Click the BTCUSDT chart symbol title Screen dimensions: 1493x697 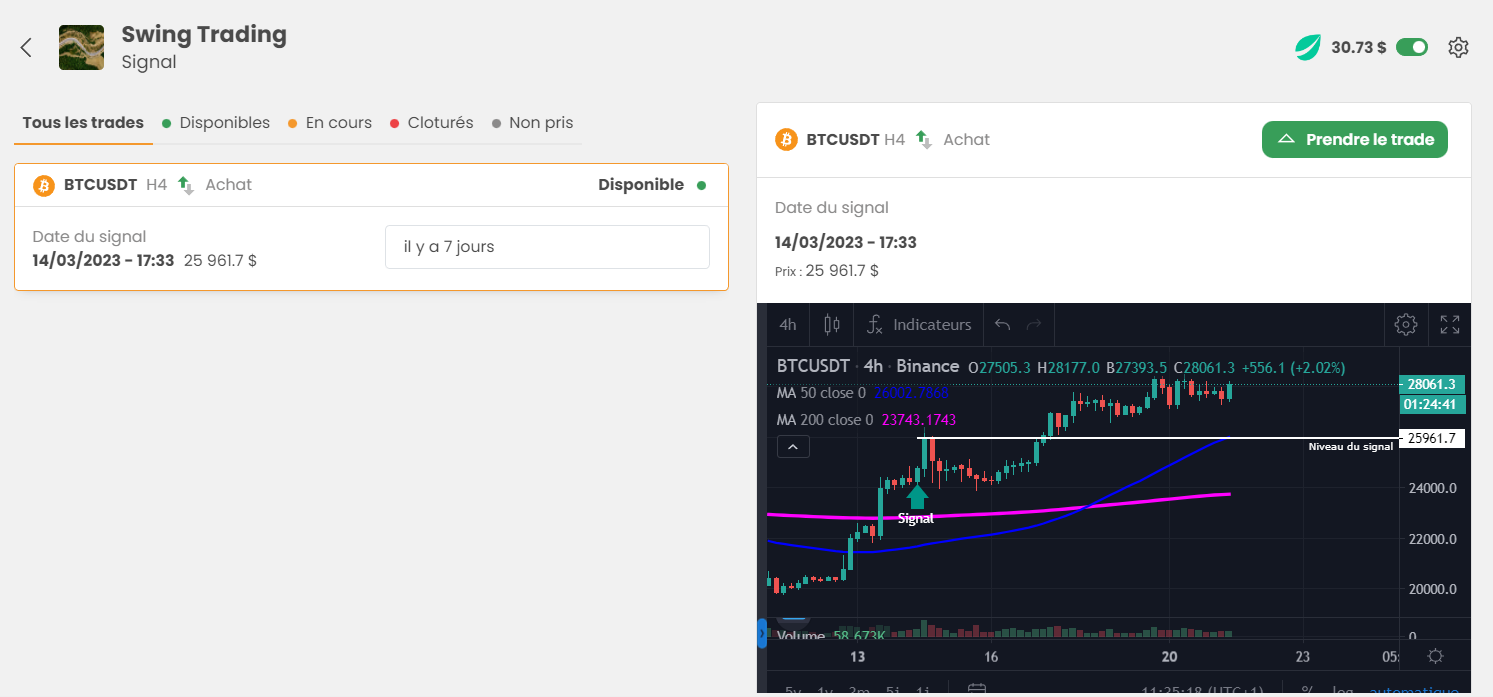(x=813, y=366)
